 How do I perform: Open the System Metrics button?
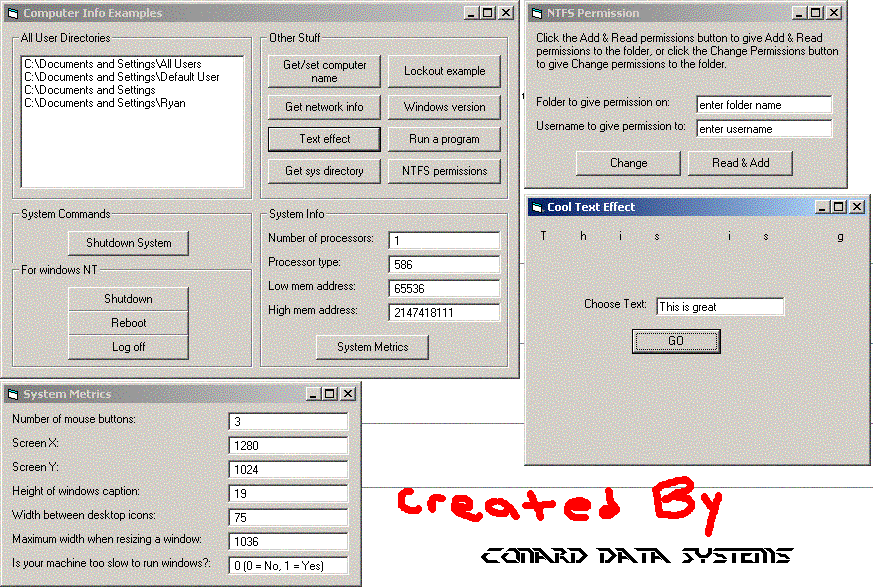[x=372, y=347]
